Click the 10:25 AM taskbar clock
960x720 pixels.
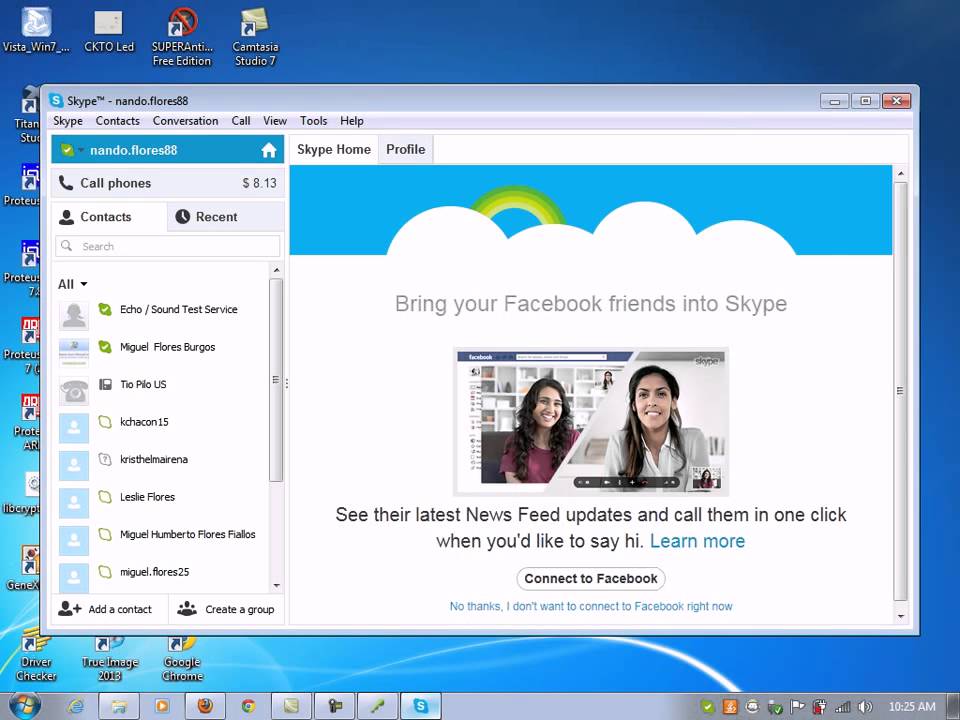(912, 707)
